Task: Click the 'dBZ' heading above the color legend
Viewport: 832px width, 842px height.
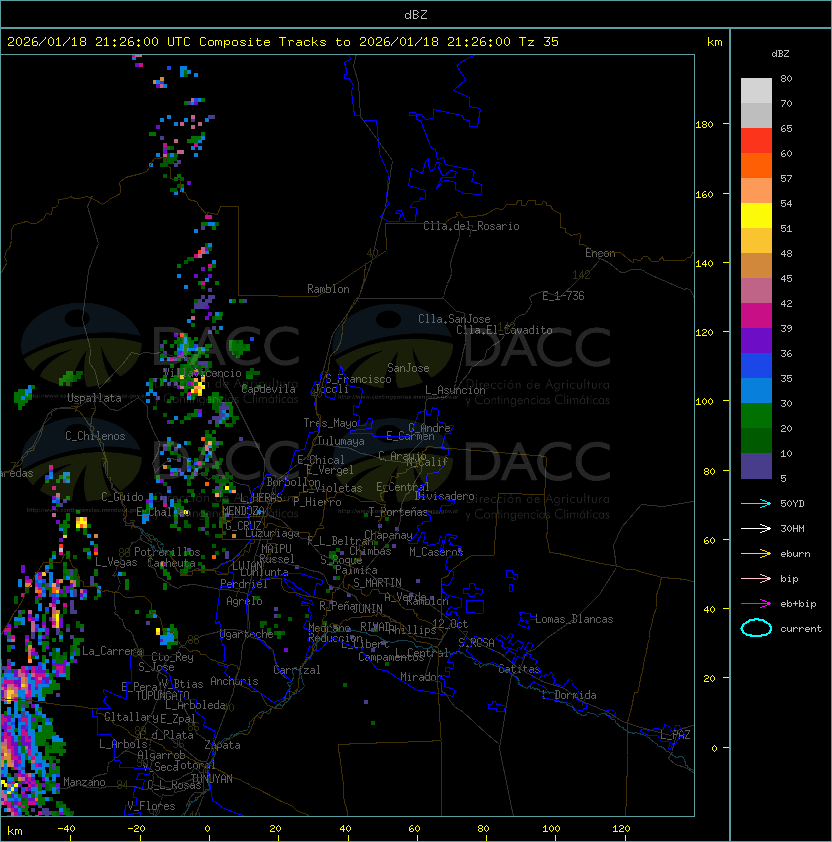Action: [780, 54]
